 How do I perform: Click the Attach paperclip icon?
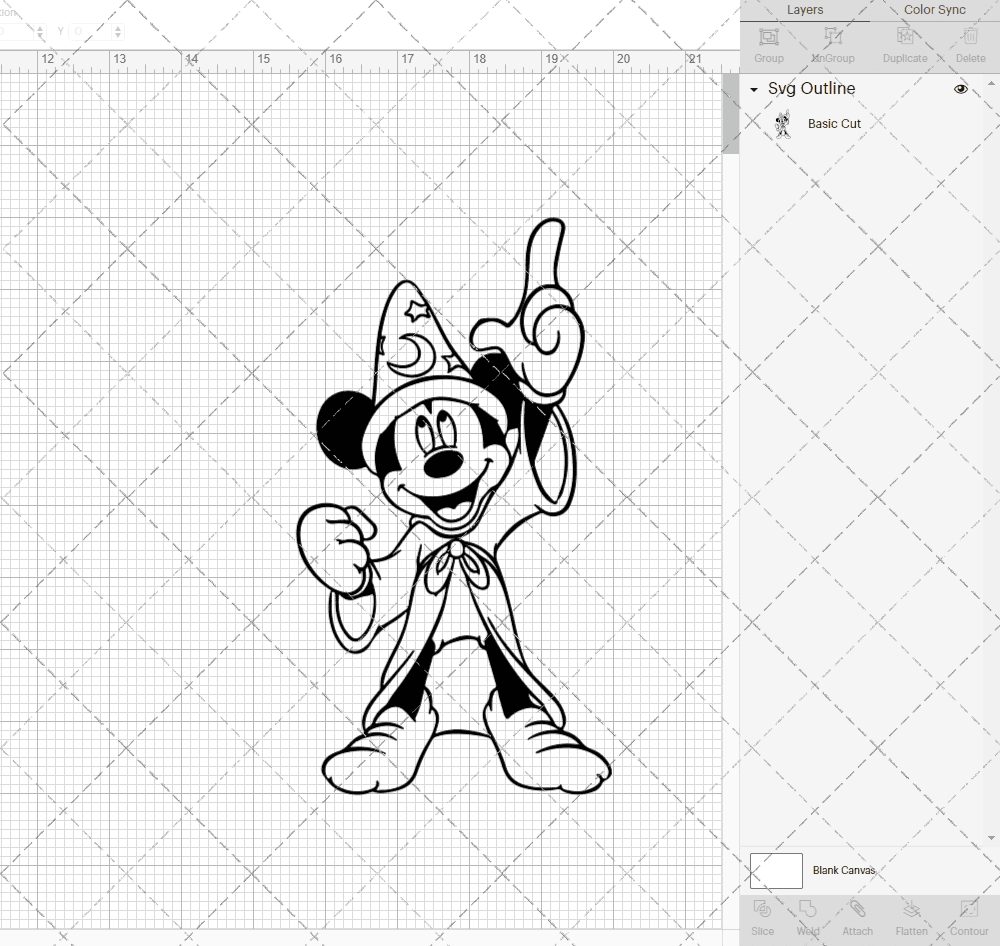point(857,909)
